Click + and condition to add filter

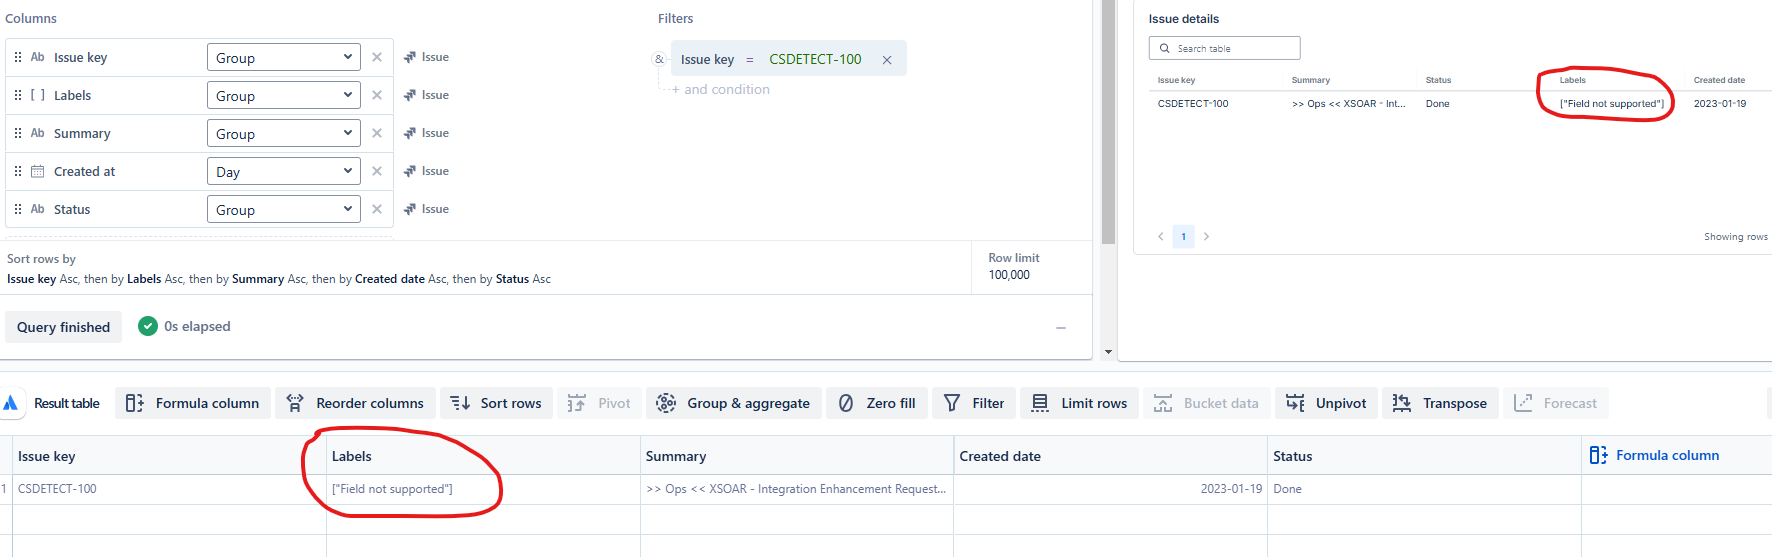[x=721, y=89]
